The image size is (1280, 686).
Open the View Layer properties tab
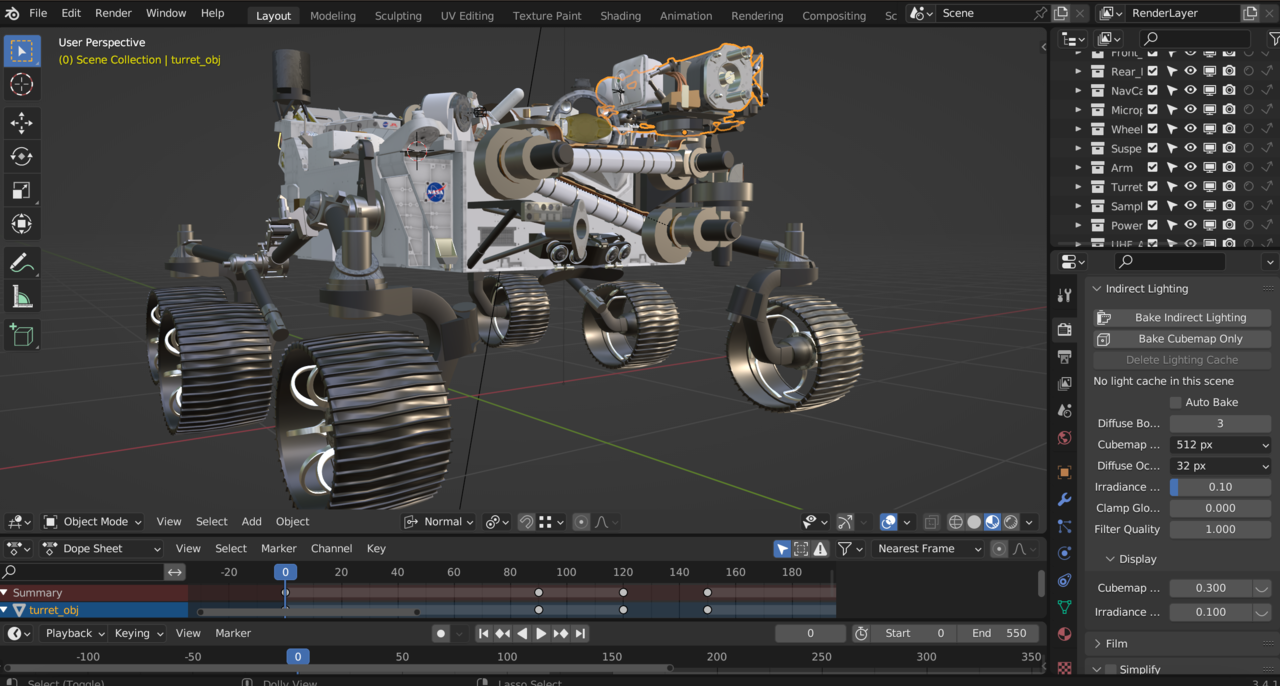pos(1064,384)
